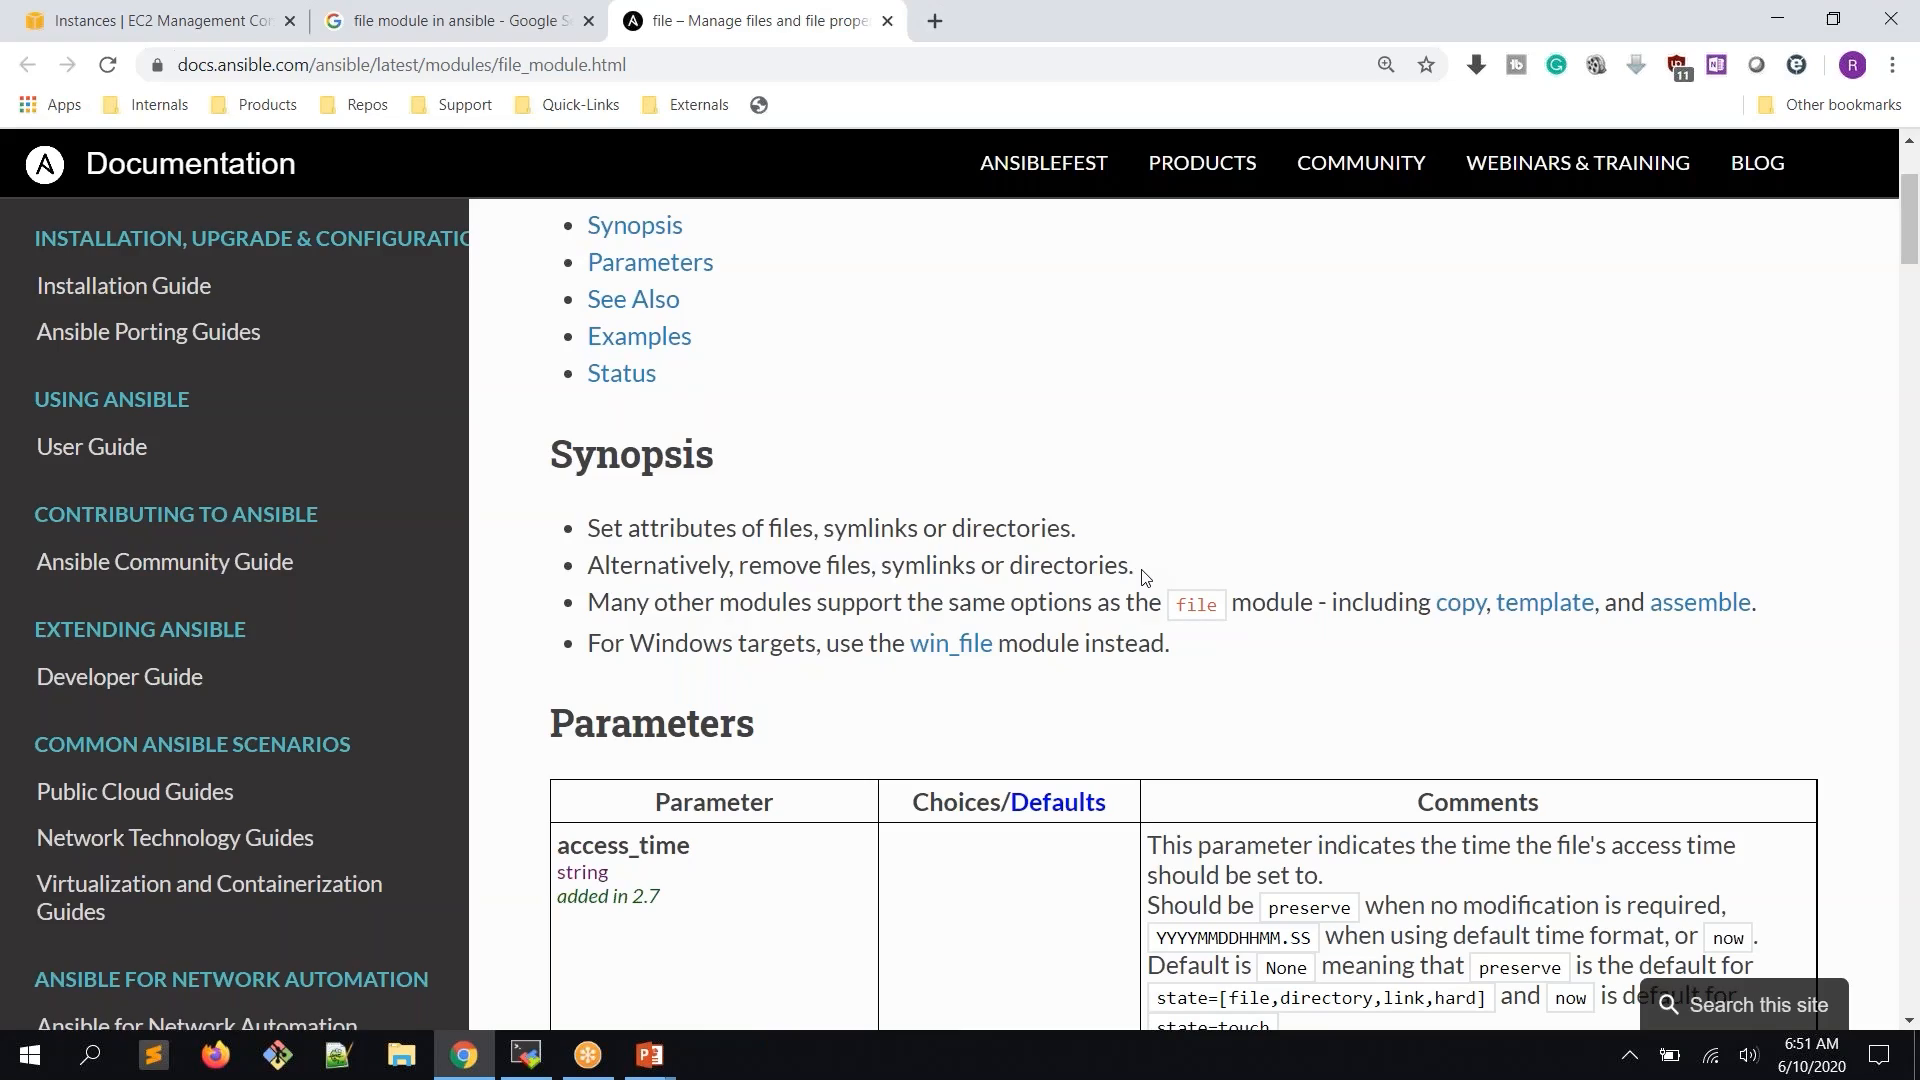Image resolution: width=1920 pixels, height=1080 pixels.
Task: Open Public Cloud Guides in sidebar
Action: pos(135,792)
